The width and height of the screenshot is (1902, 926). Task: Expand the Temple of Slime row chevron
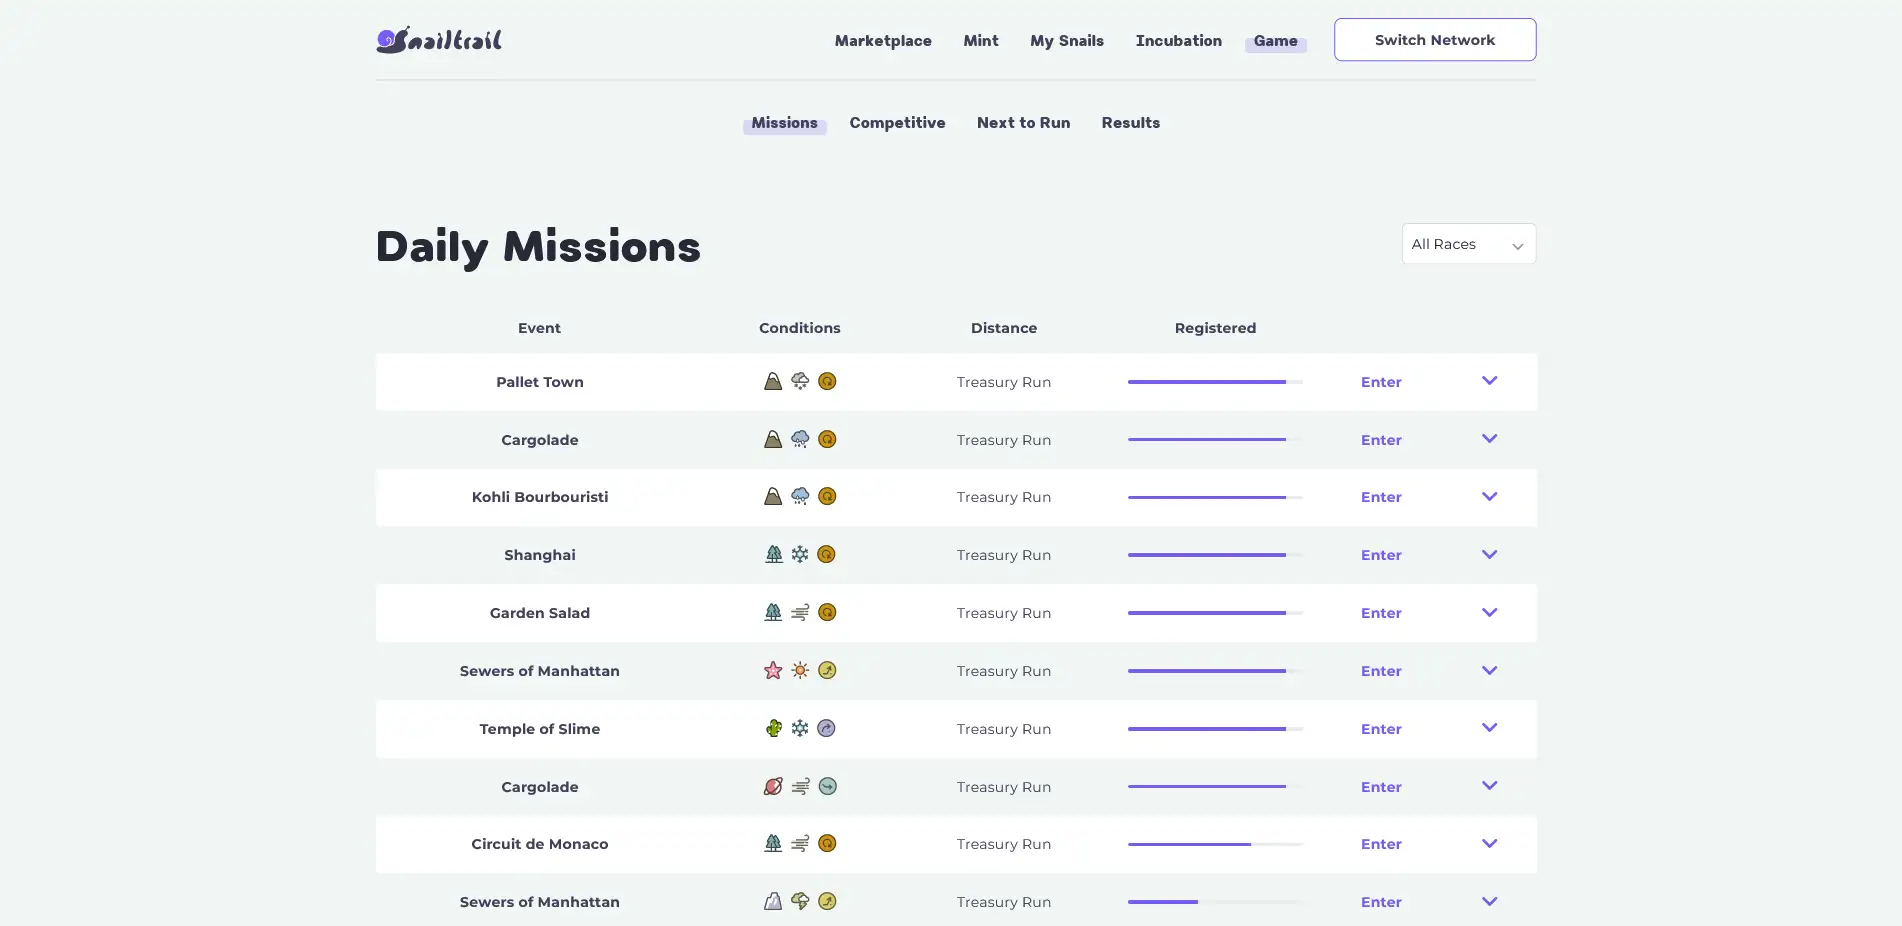tap(1489, 728)
